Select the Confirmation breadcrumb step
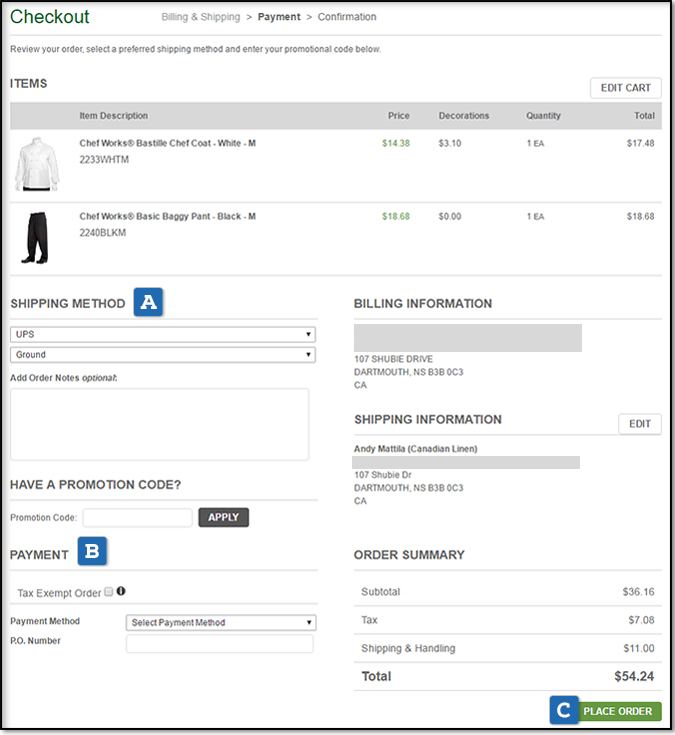 pos(347,17)
